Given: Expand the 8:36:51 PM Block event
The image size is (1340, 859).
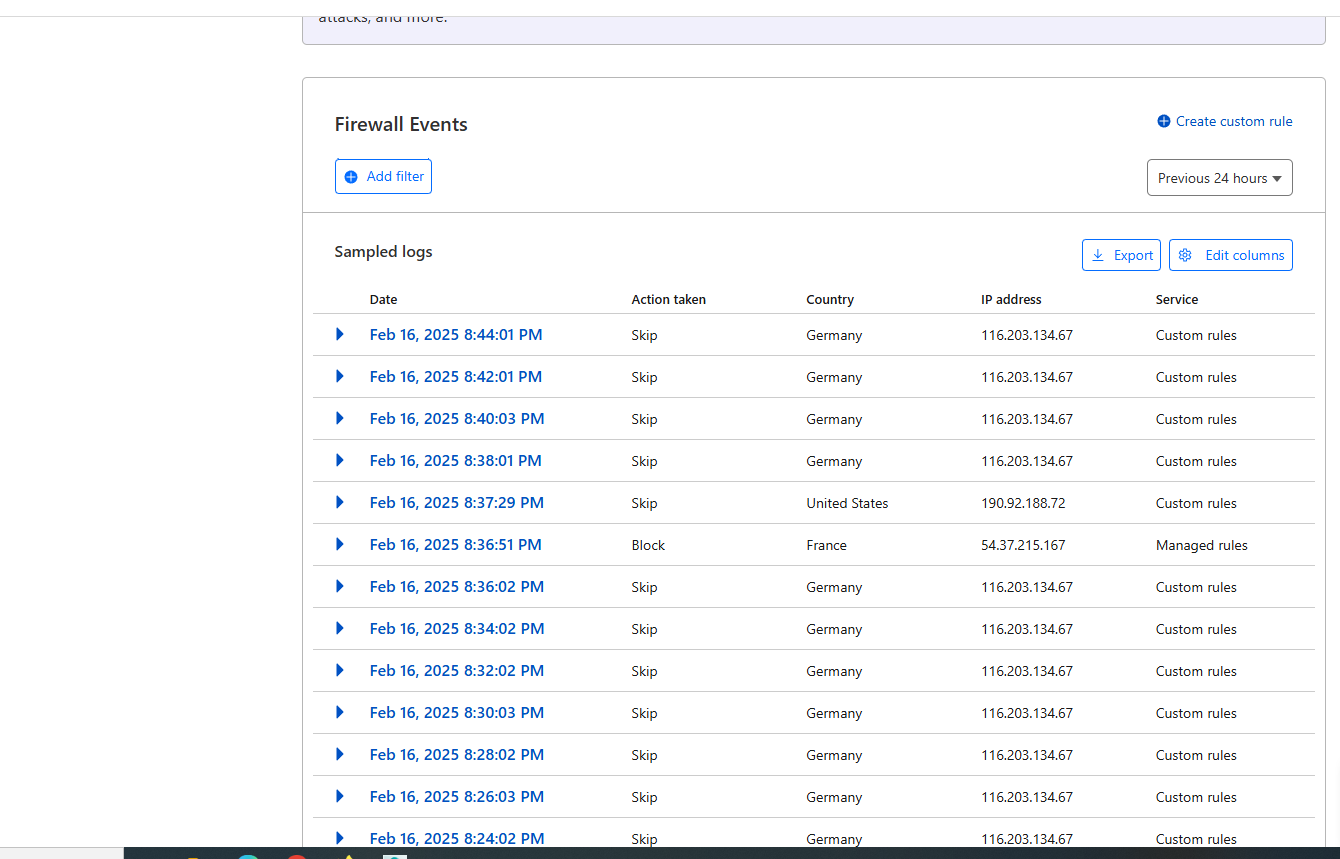Looking at the screenshot, I should [x=340, y=544].
